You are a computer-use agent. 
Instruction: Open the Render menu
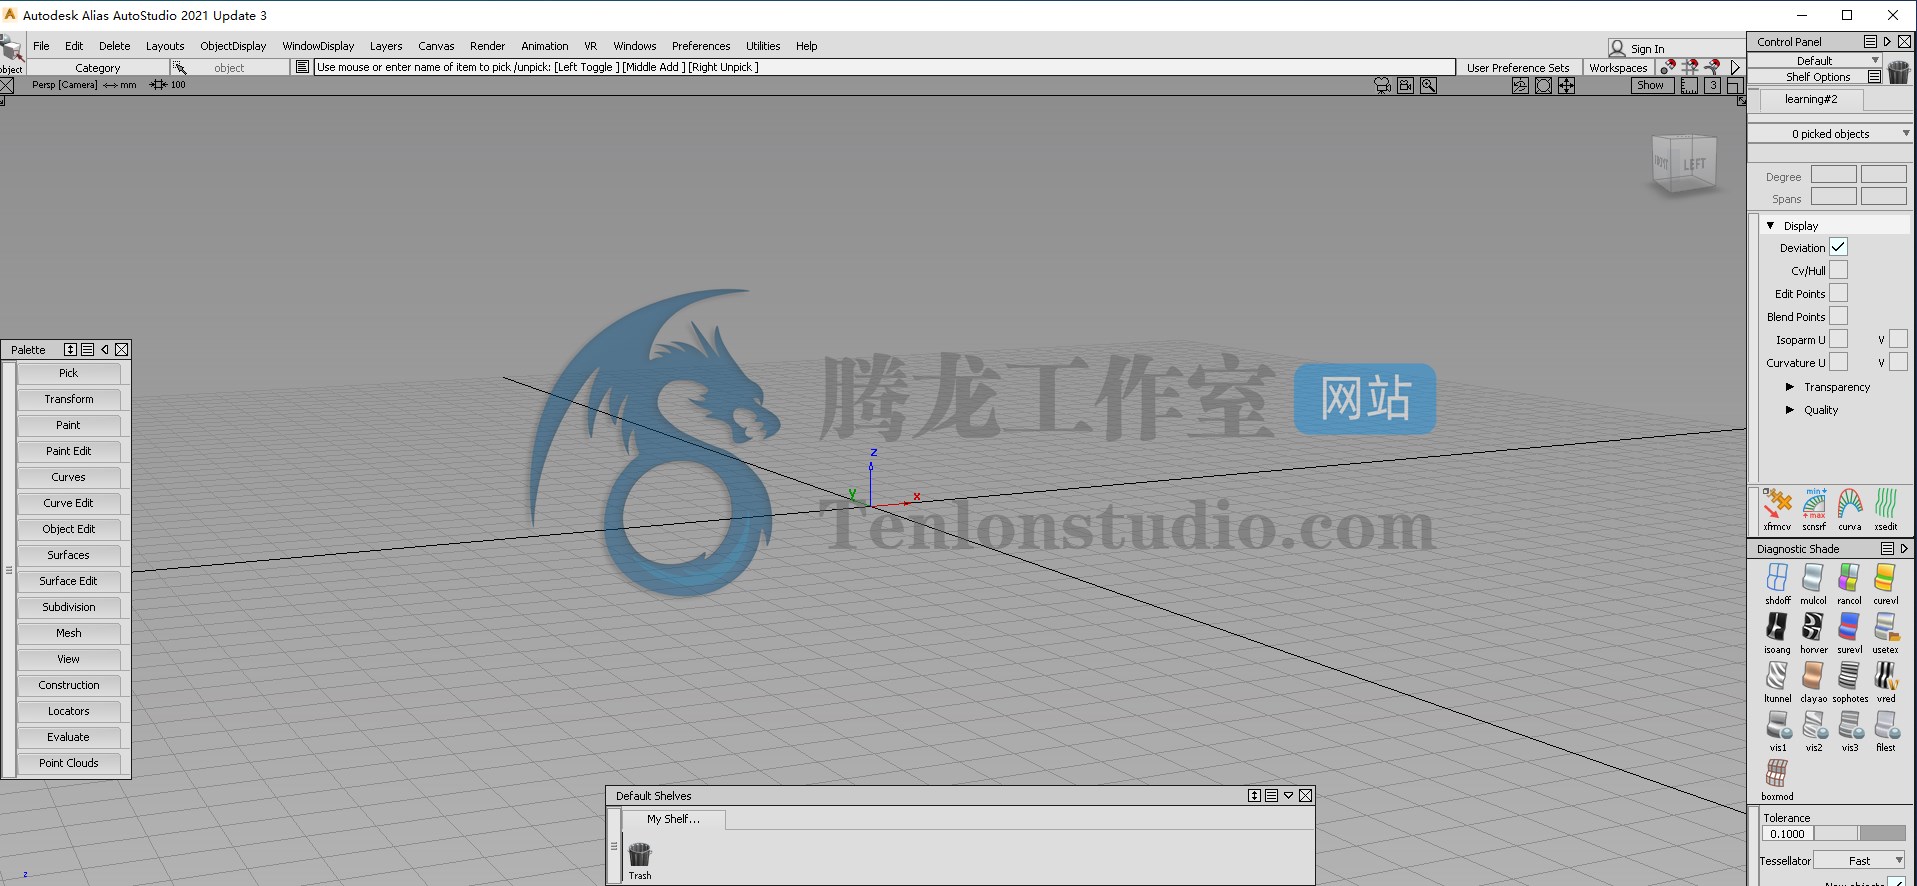pyautogui.click(x=487, y=46)
